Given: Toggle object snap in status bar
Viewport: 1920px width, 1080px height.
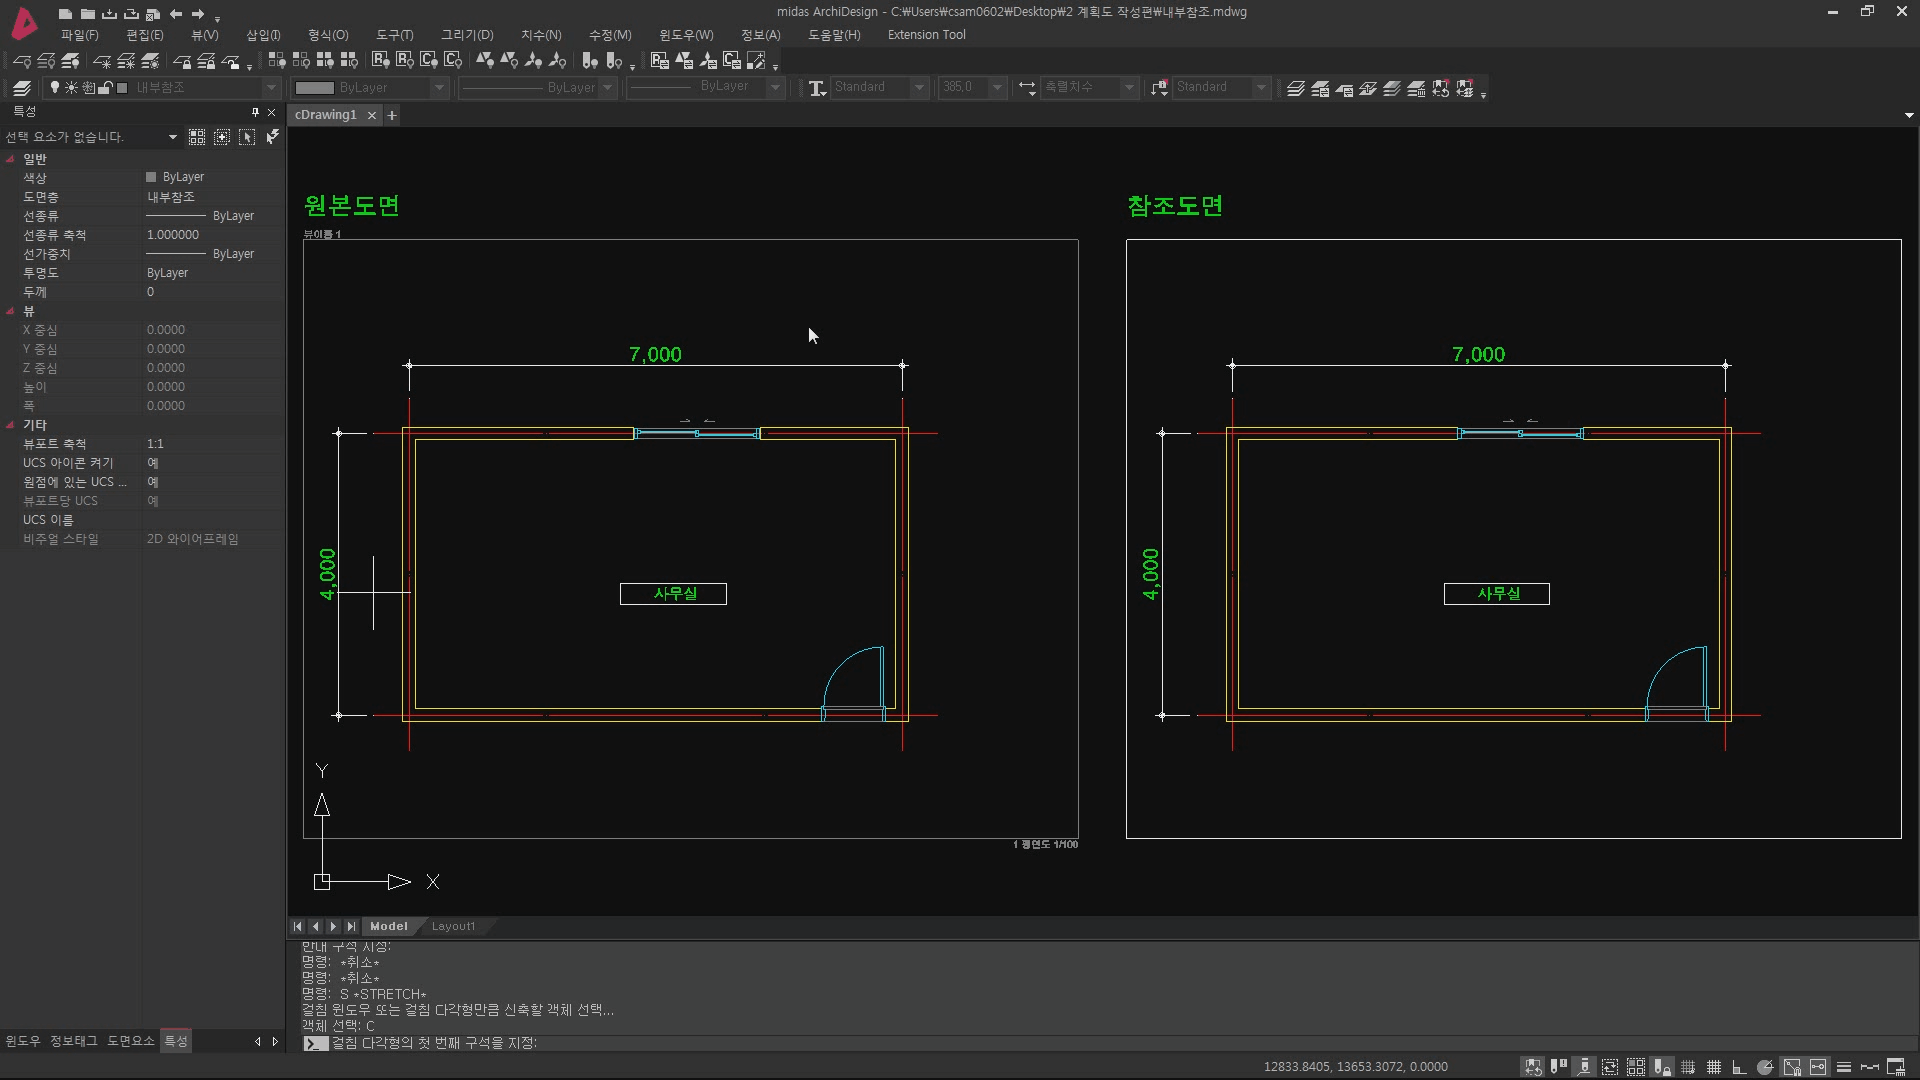Looking at the screenshot, I should click(x=1792, y=1067).
